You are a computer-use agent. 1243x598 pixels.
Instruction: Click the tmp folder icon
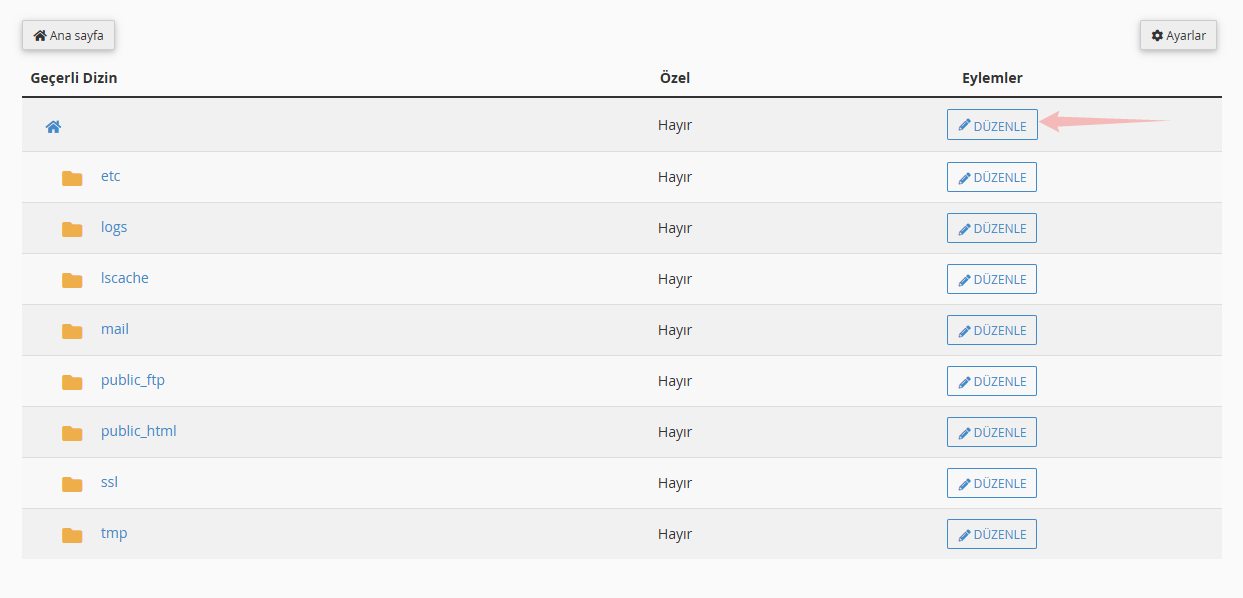click(x=72, y=535)
